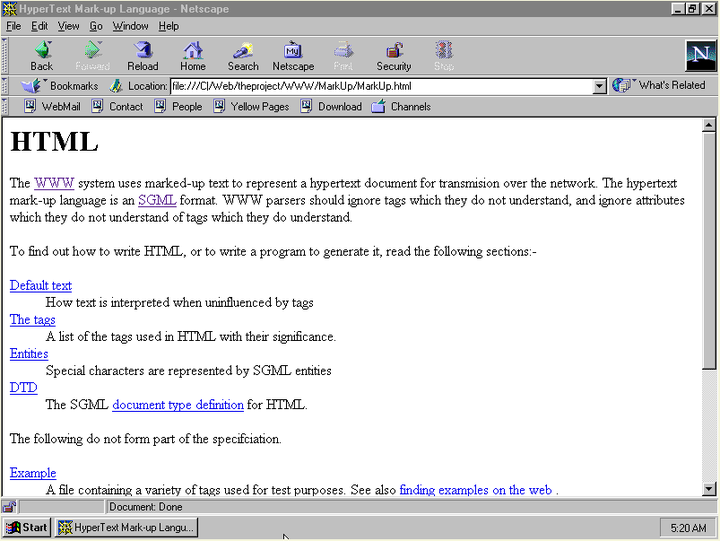
Task: Open the Channels folder
Action: [x=401, y=107]
